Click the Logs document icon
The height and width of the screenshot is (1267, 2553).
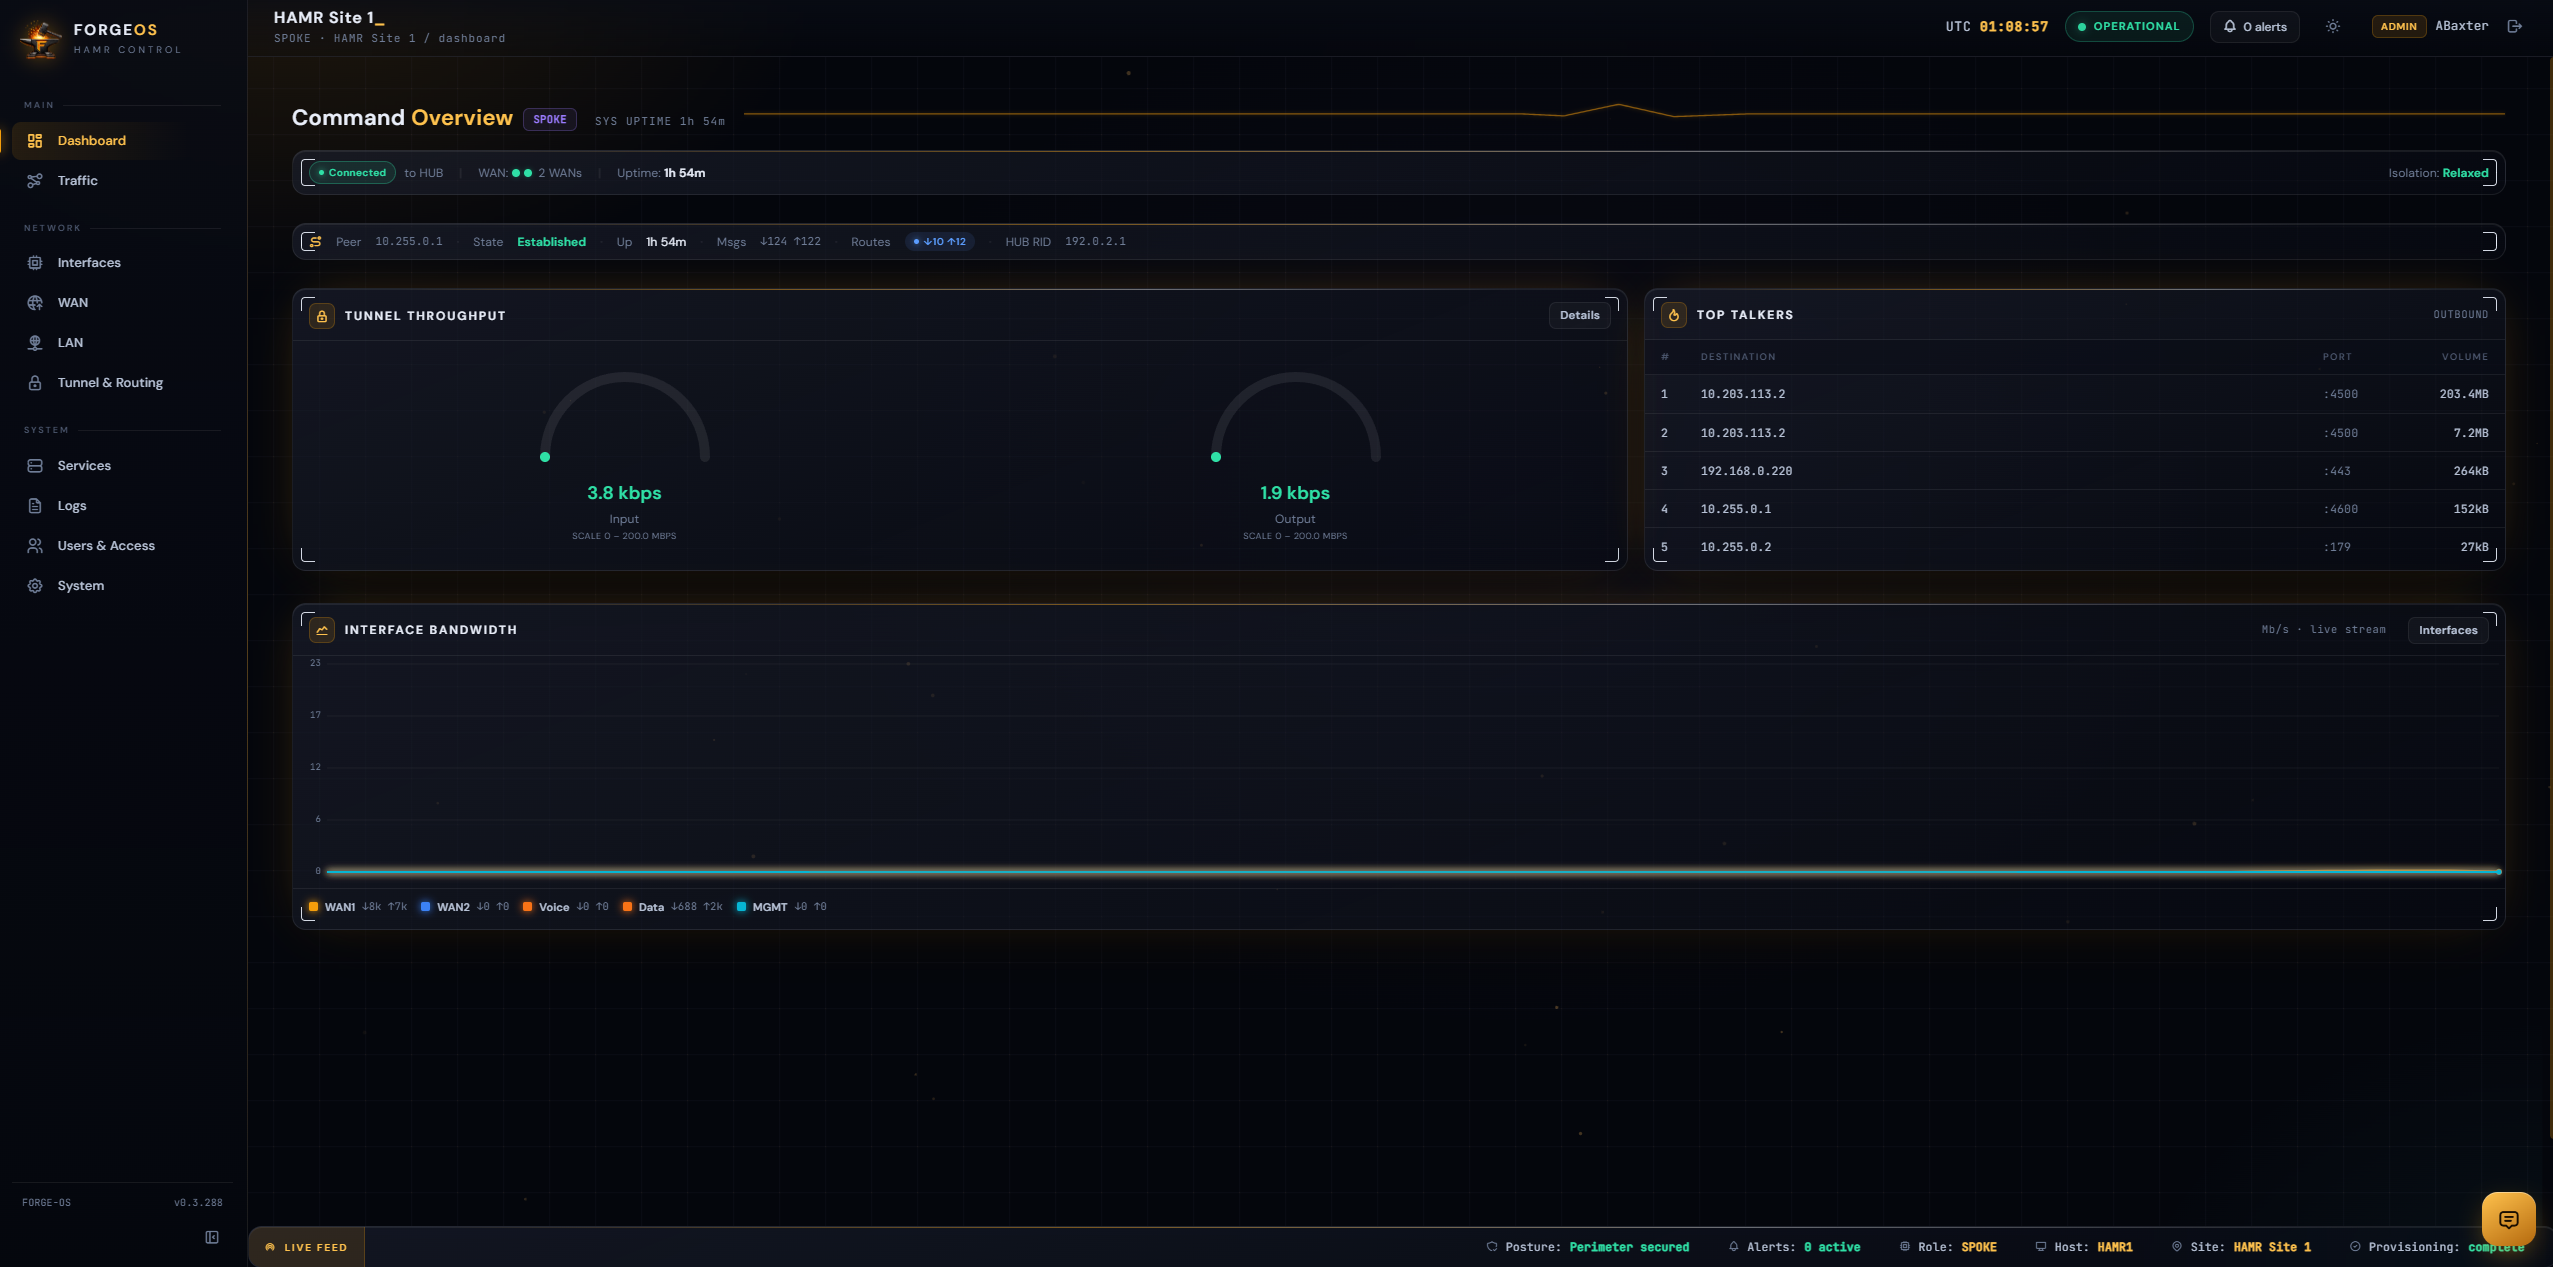click(35, 506)
